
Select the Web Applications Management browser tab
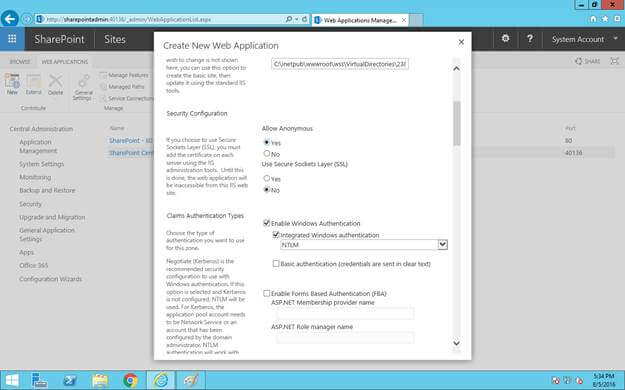tap(360, 20)
